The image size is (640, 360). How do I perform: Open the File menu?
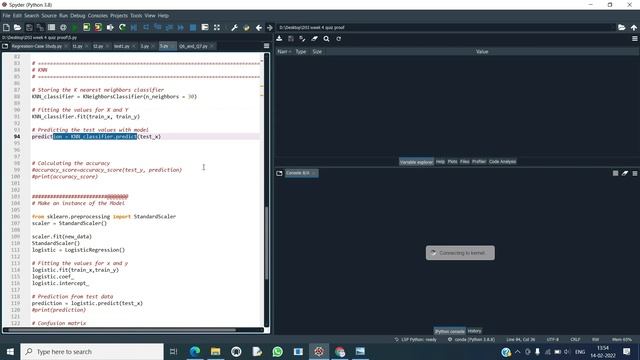[x=6, y=16]
